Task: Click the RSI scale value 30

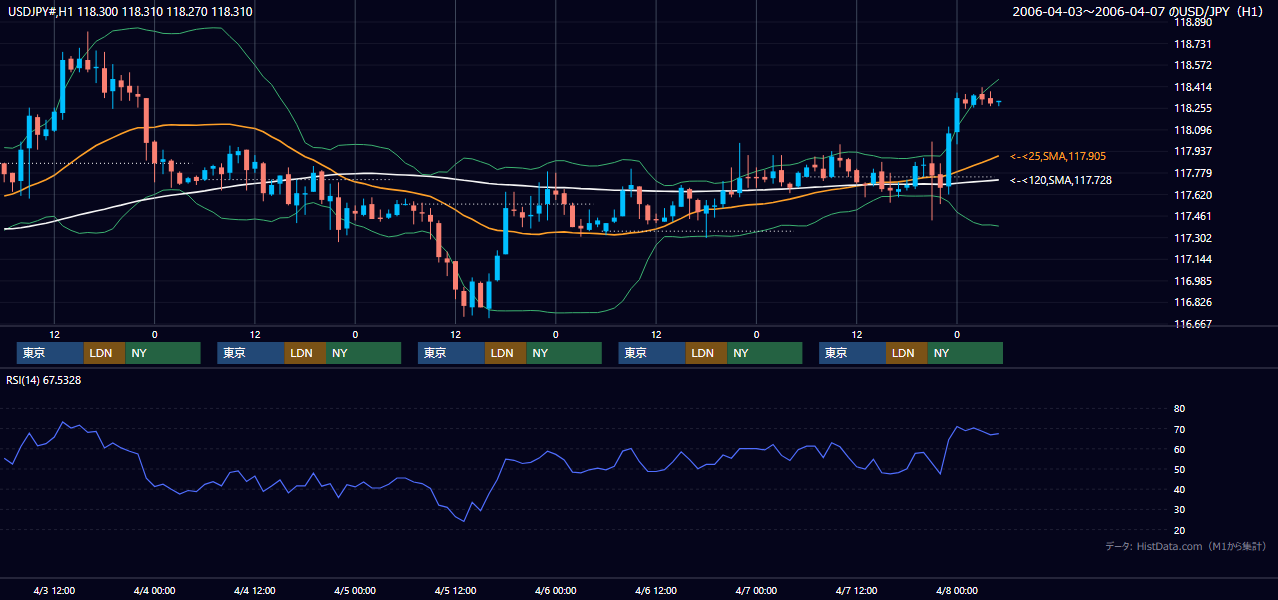Action: pyautogui.click(x=1179, y=510)
